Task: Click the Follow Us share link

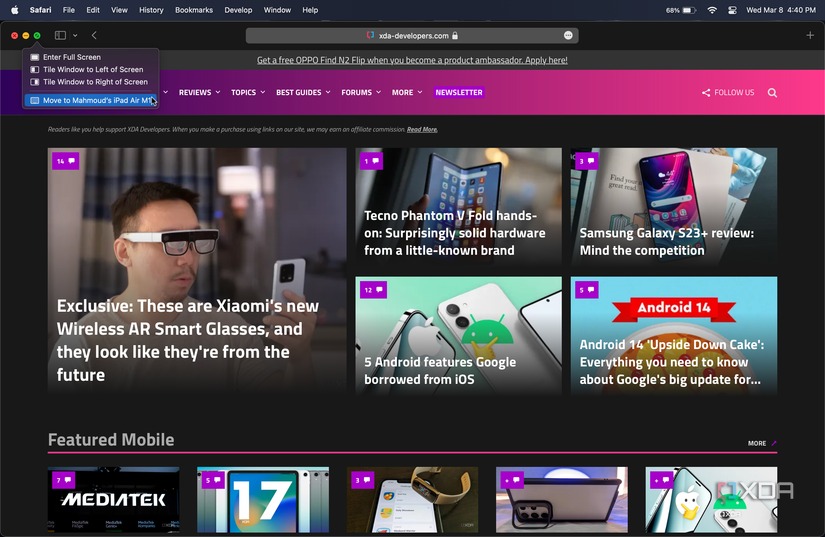Action: pyautogui.click(x=728, y=93)
